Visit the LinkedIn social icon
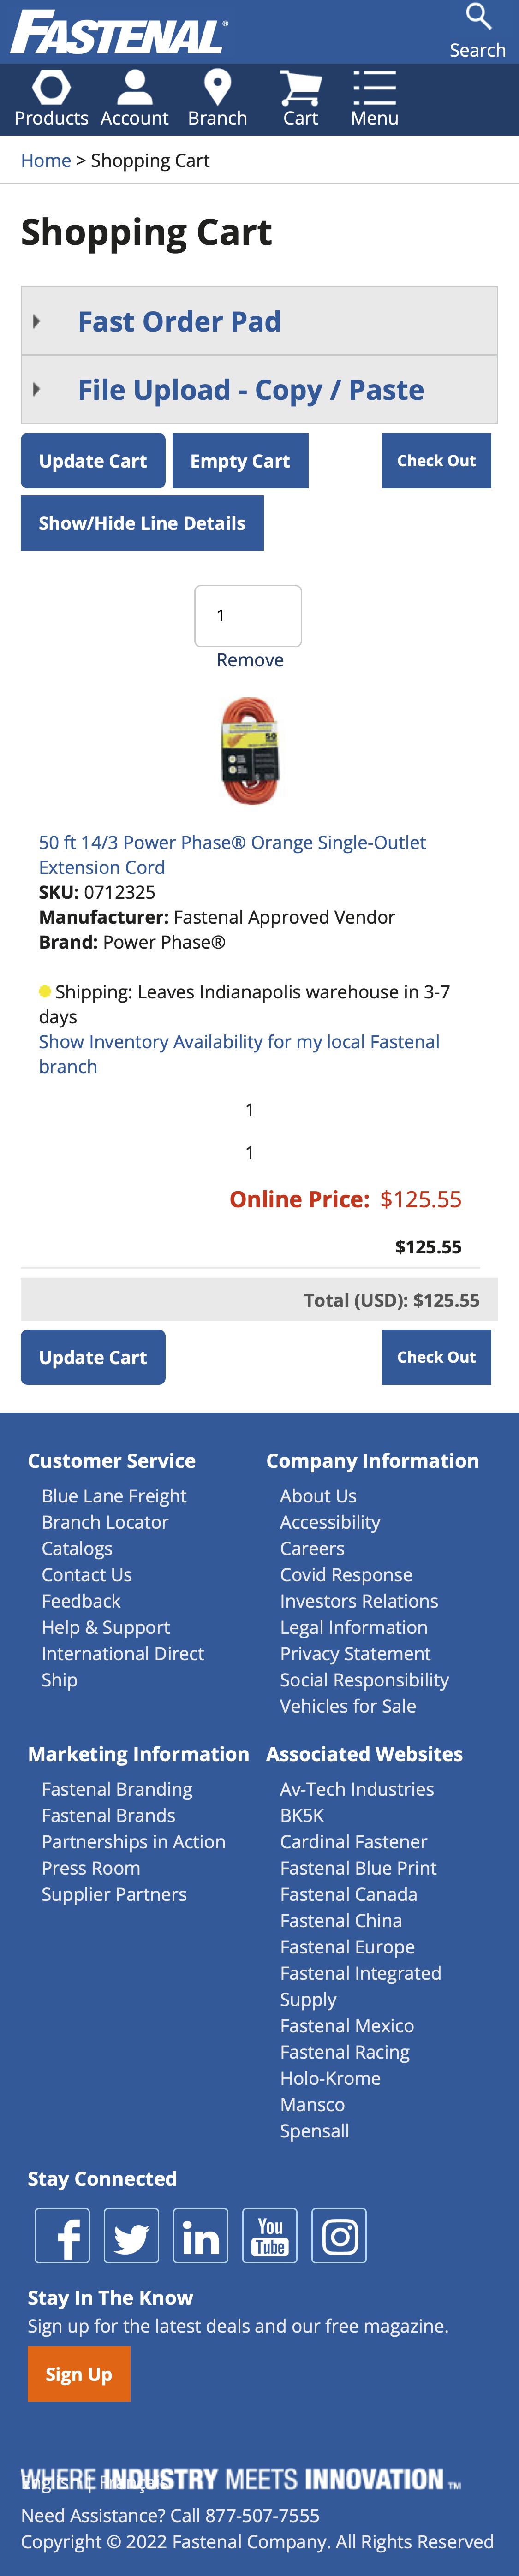This screenshot has width=519, height=2576. (x=200, y=2235)
